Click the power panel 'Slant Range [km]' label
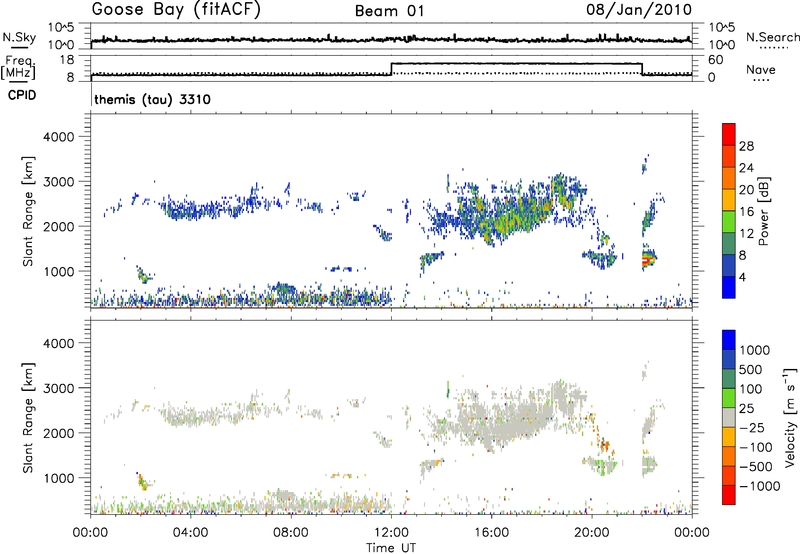This screenshot has height=554, width=800. point(28,211)
